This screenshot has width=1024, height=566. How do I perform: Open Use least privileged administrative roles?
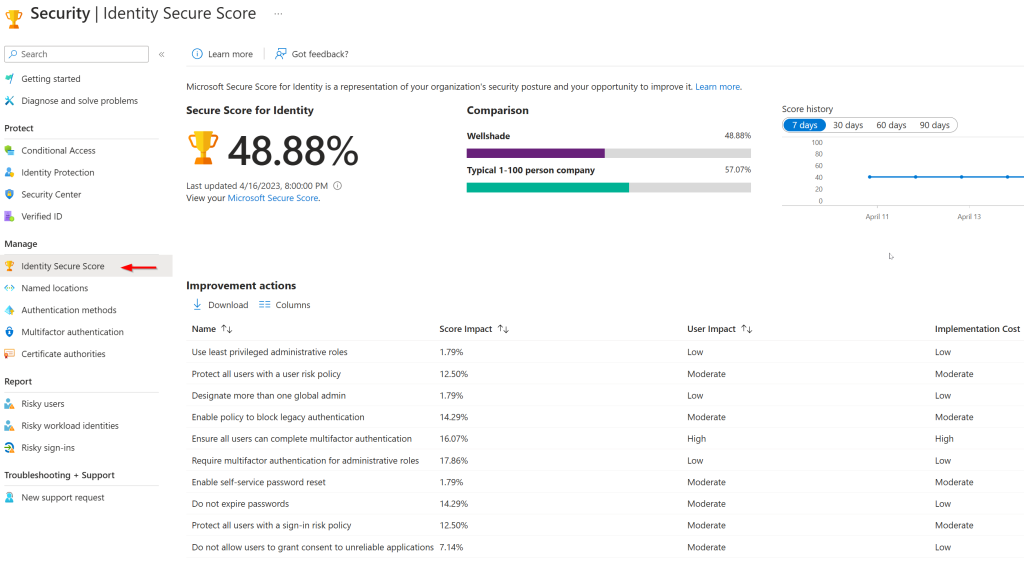pyautogui.click(x=269, y=352)
